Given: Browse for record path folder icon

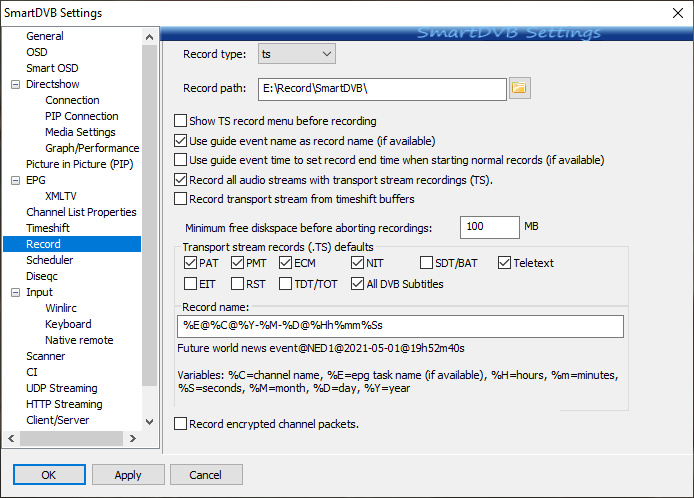Looking at the screenshot, I should click(520, 88).
